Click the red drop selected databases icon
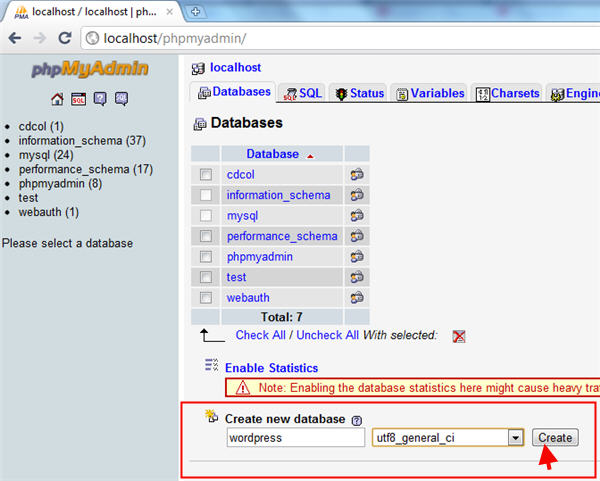This screenshot has height=481, width=600. click(x=459, y=336)
